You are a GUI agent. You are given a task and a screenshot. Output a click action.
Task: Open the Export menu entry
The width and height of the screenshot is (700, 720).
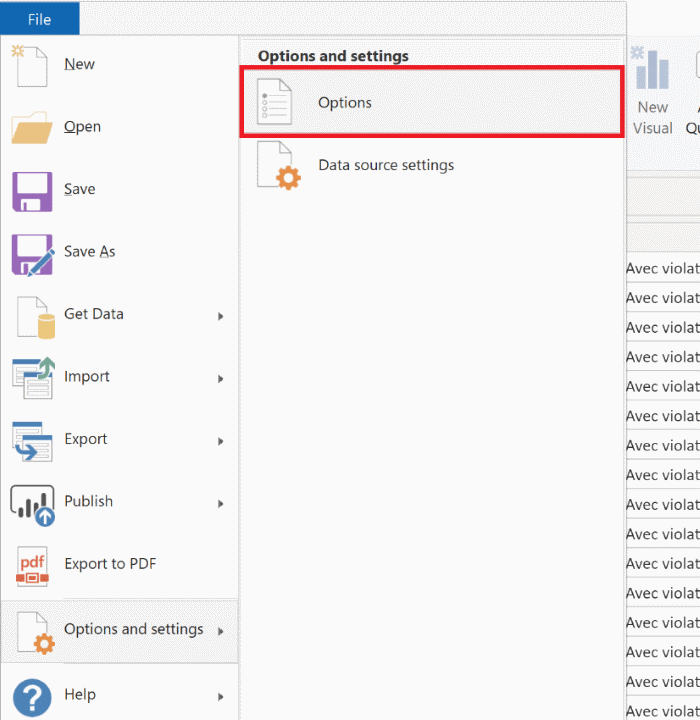[x=119, y=439]
